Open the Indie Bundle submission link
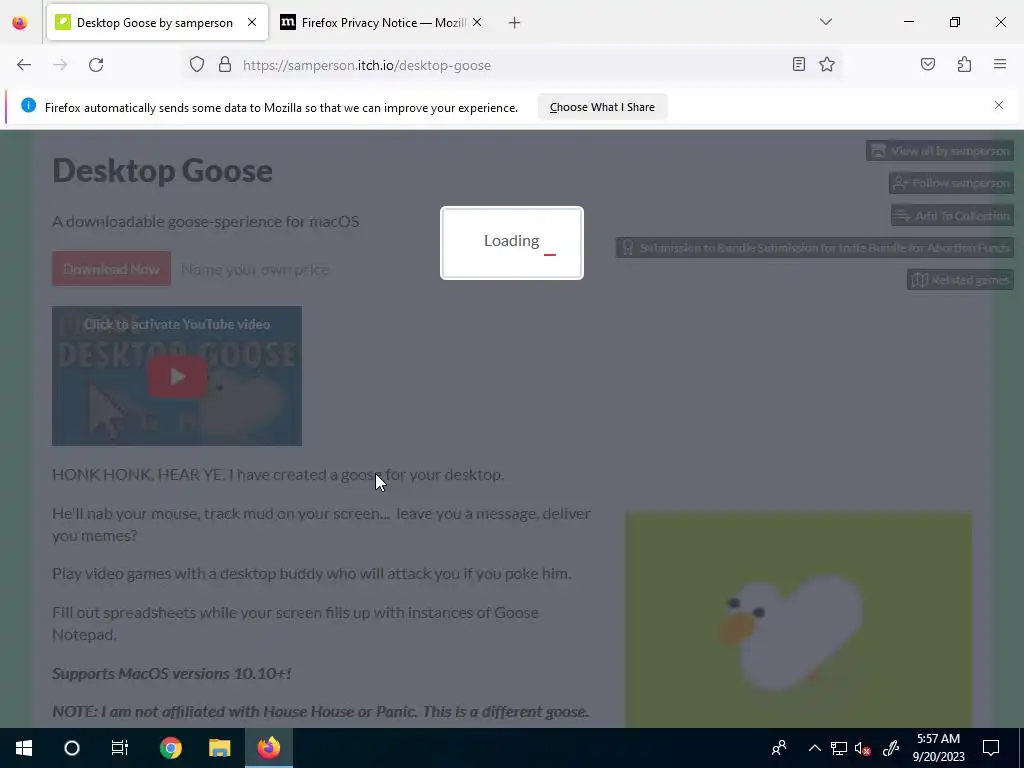 click(x=814, y=248)
